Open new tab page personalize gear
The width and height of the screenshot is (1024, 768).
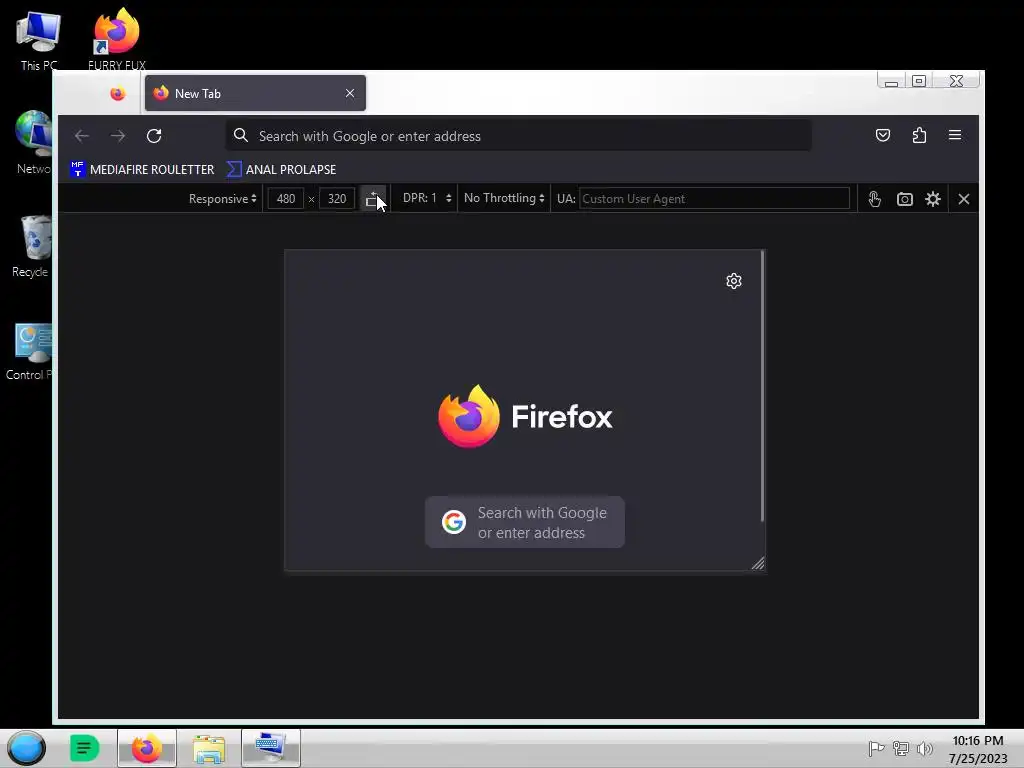point(734,281)
